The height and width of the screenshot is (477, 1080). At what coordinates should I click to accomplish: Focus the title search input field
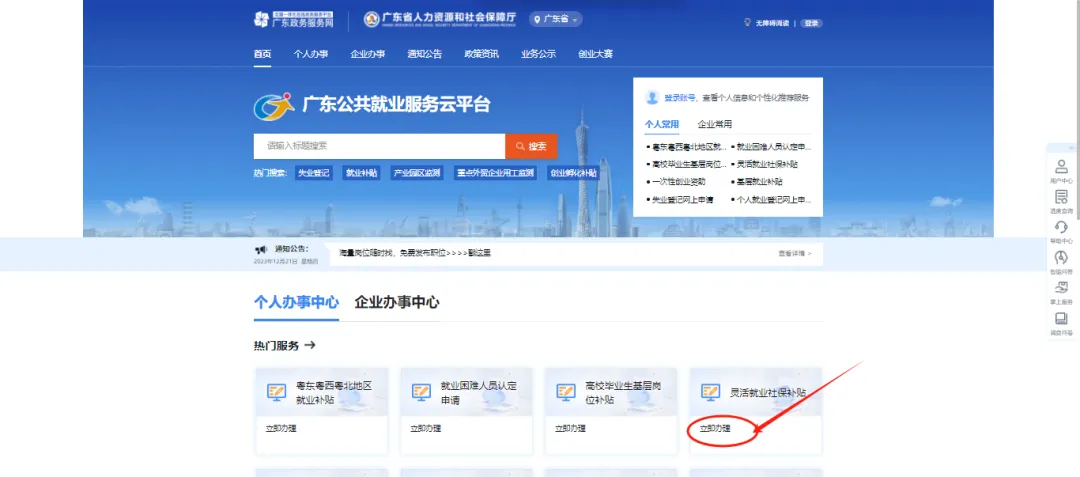(379, 146)
